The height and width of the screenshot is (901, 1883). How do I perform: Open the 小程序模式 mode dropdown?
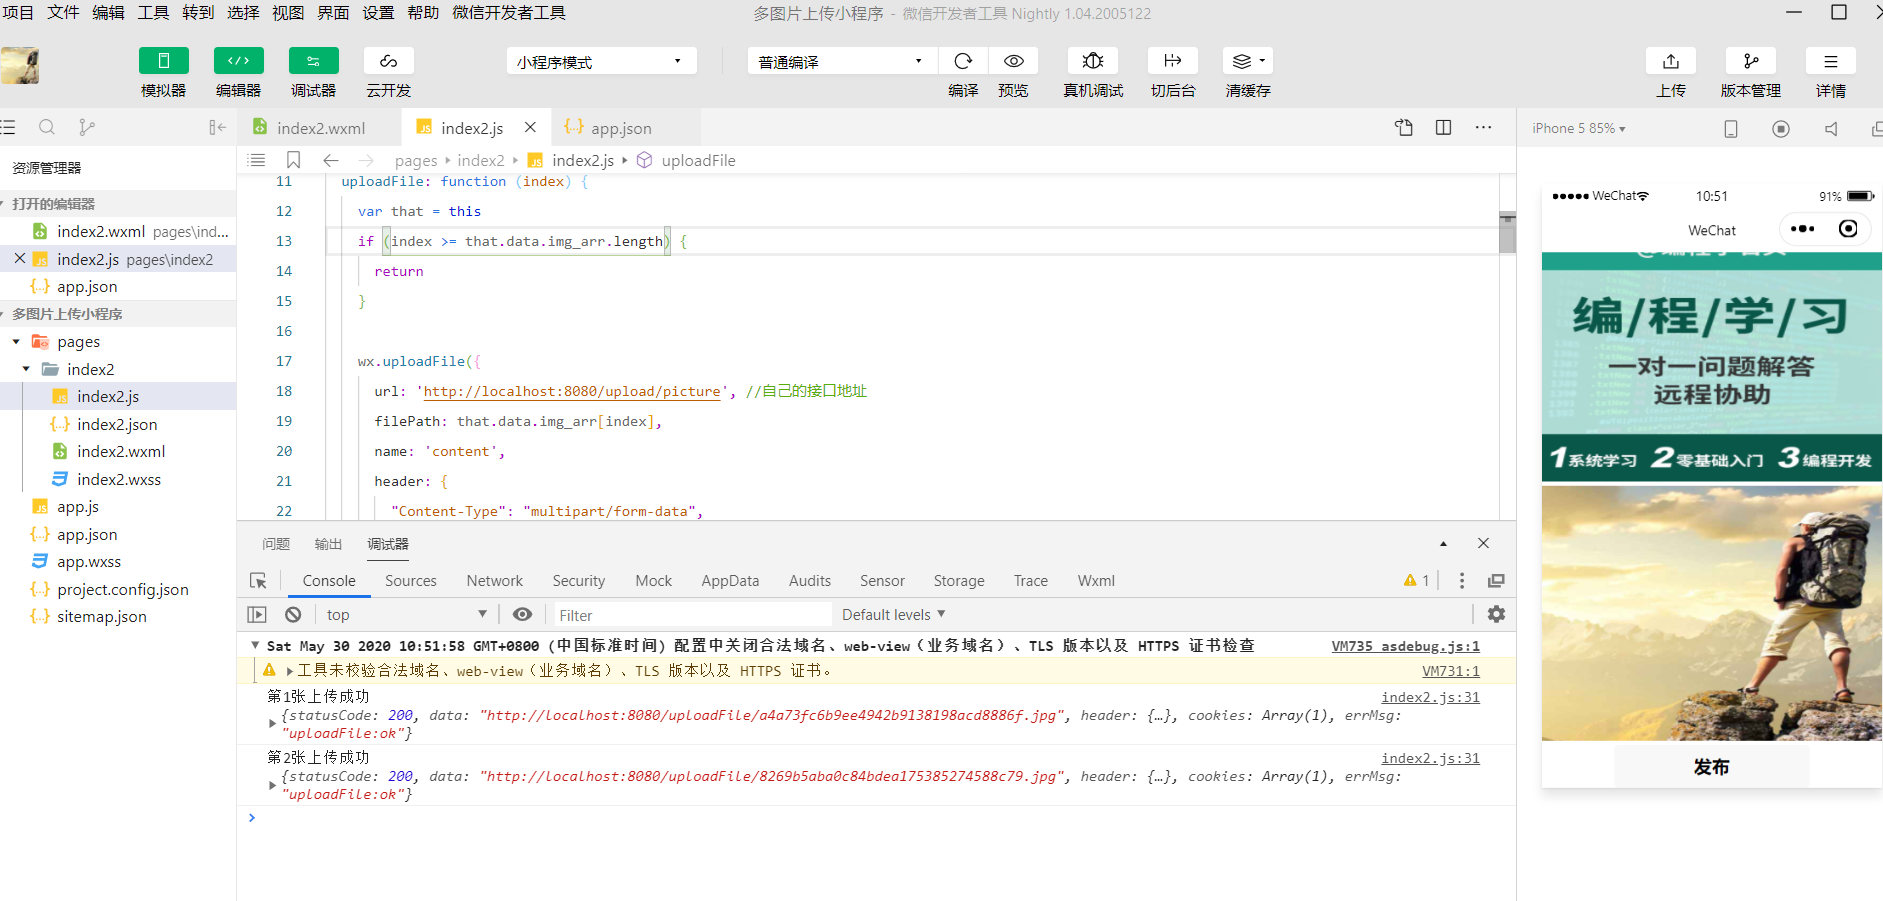coord(601,61)
